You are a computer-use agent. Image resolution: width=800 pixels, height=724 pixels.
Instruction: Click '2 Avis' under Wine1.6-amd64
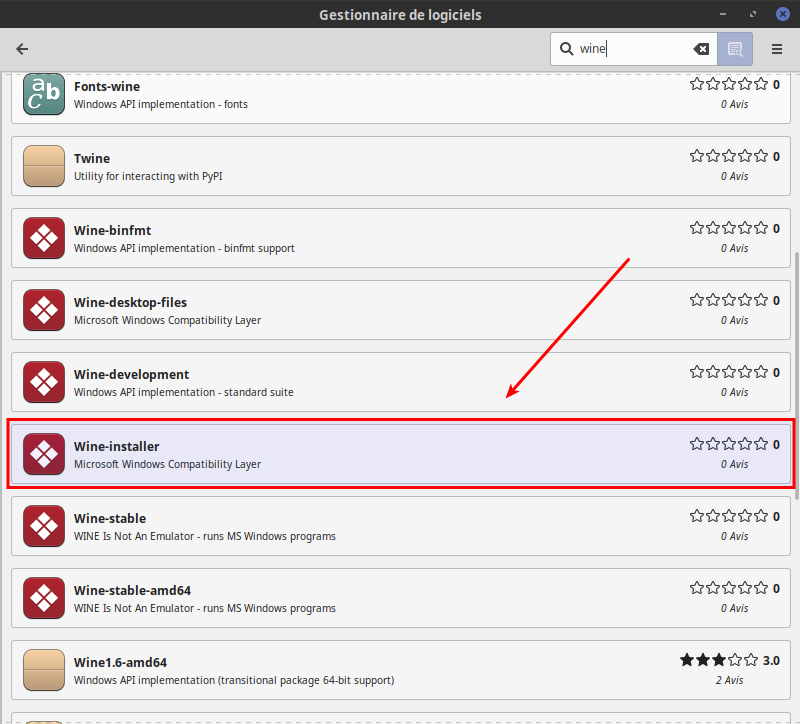(x=730, y=680)
